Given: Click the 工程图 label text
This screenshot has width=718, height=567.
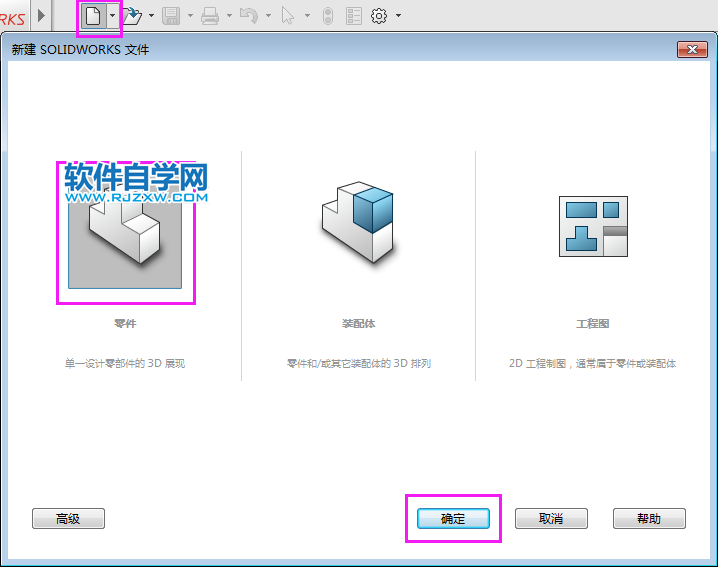Looking at the screenshot, I should [x=593, y=324].
